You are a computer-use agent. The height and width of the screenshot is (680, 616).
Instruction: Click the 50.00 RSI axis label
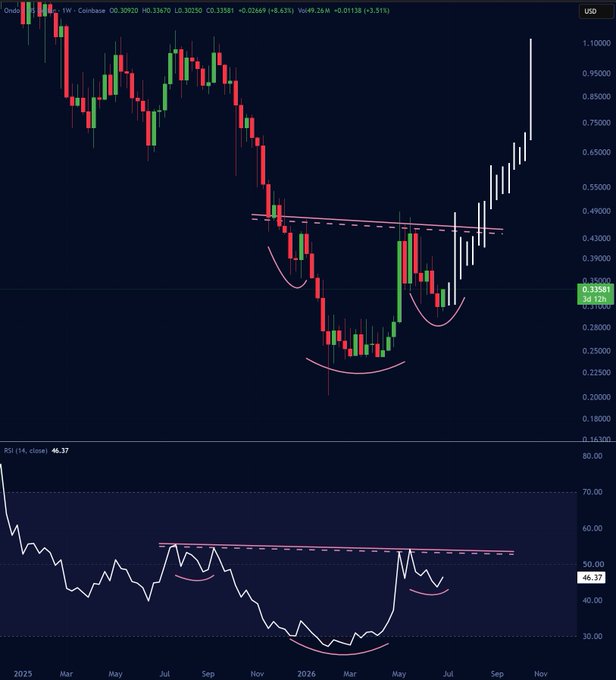tap(593, 565)
